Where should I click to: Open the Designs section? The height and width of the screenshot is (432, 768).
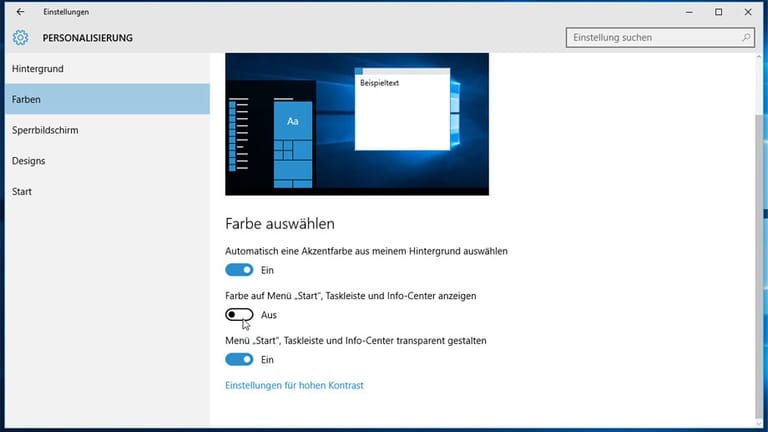pyautogui.click(x=107, y=161)
